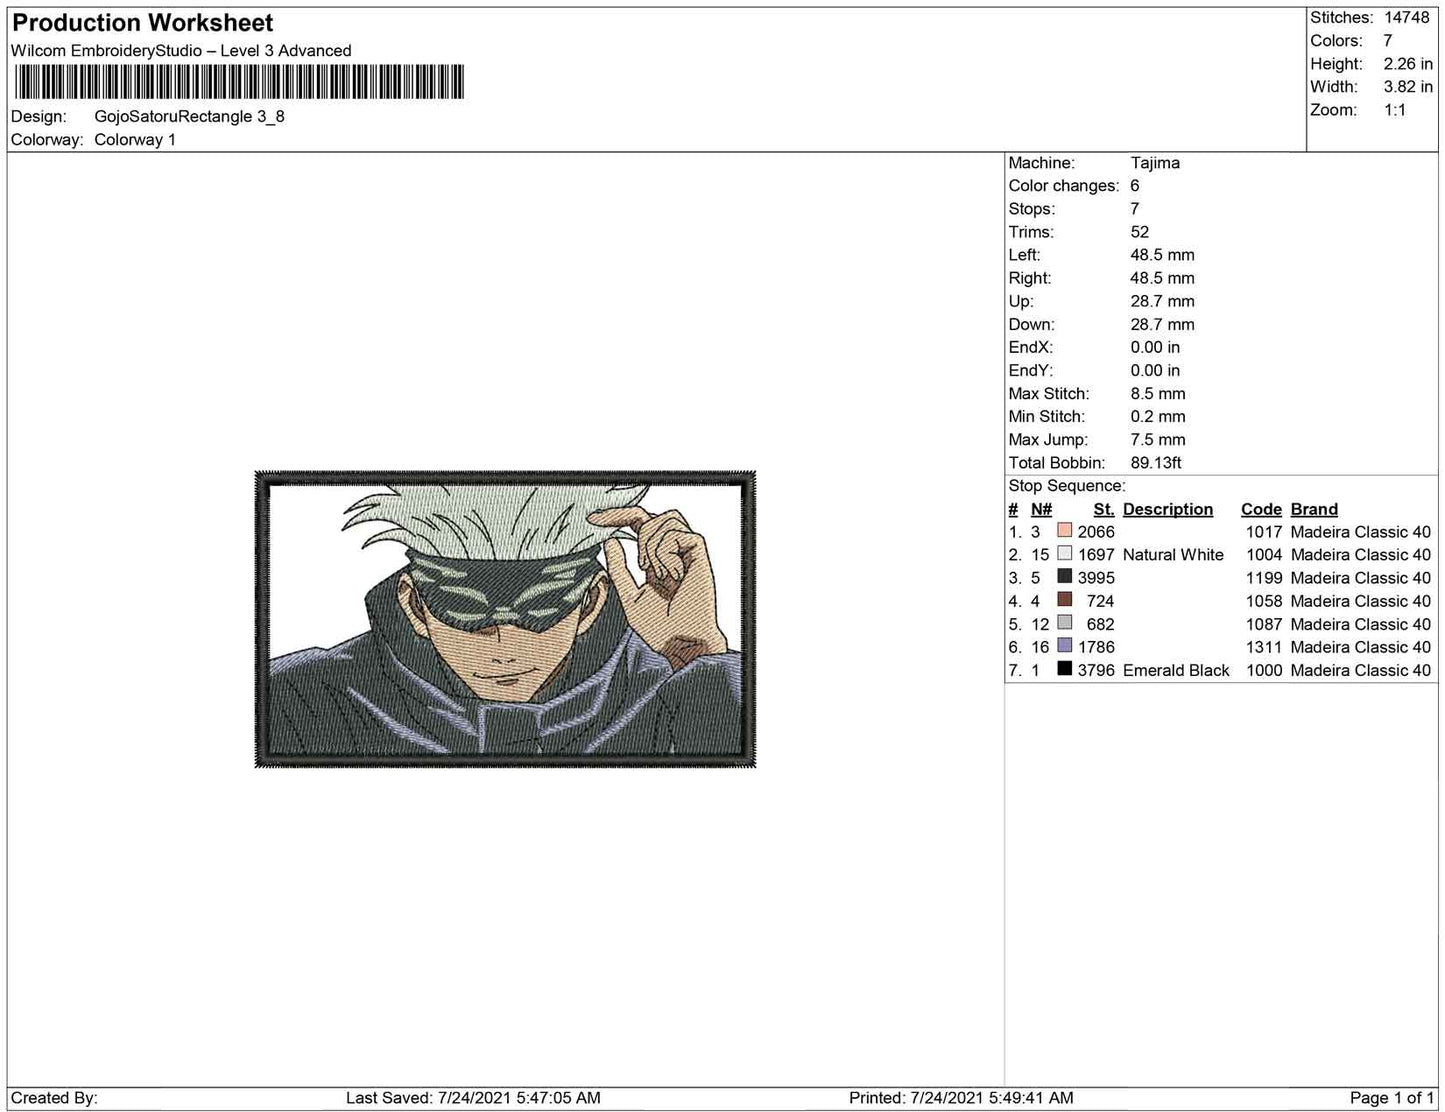1445x1112 pixels.
Task: Click the Color changes value 6
Action: tap(1135, 186)
